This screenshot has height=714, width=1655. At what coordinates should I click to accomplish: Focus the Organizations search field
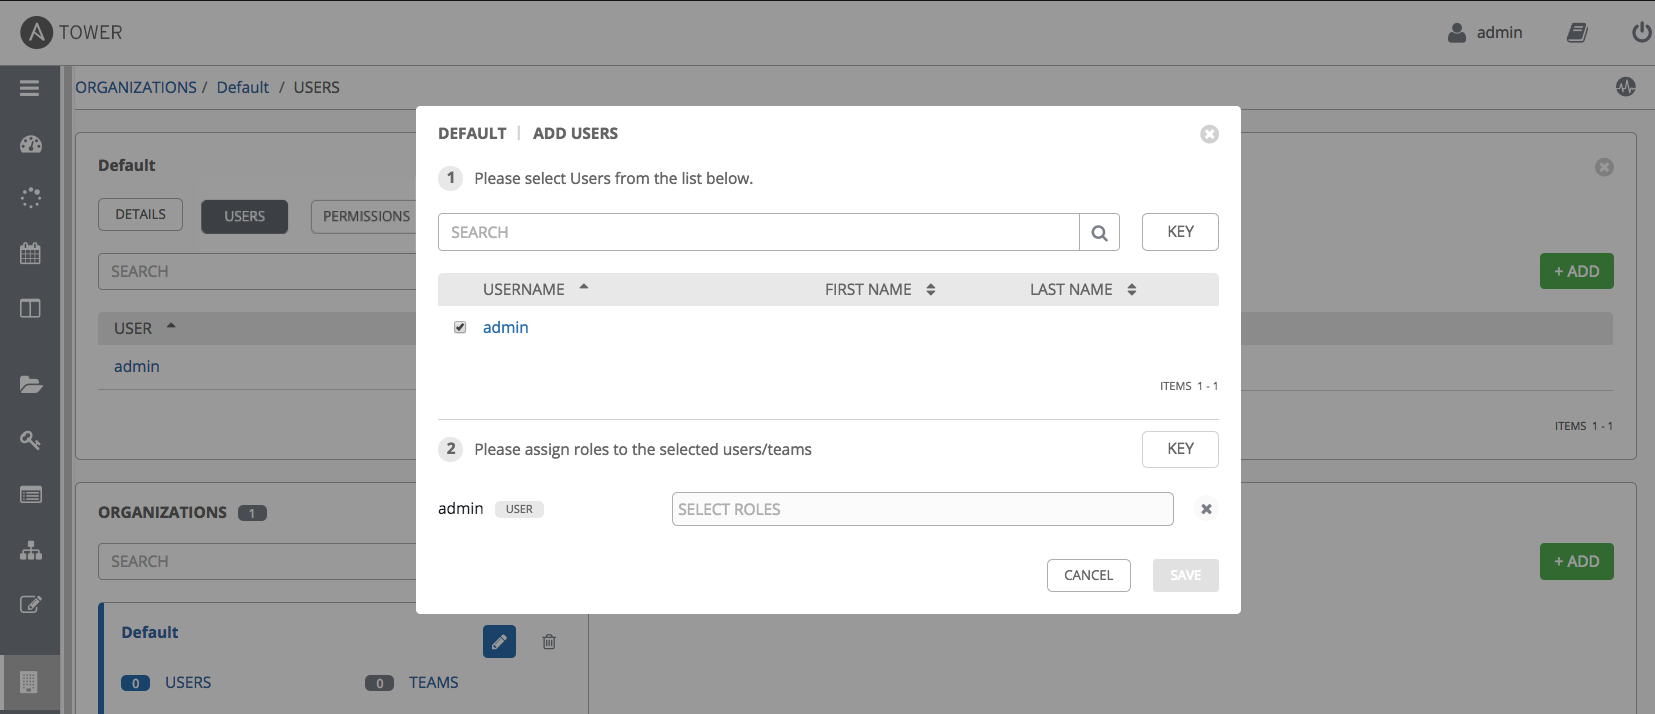click(257, 561)
